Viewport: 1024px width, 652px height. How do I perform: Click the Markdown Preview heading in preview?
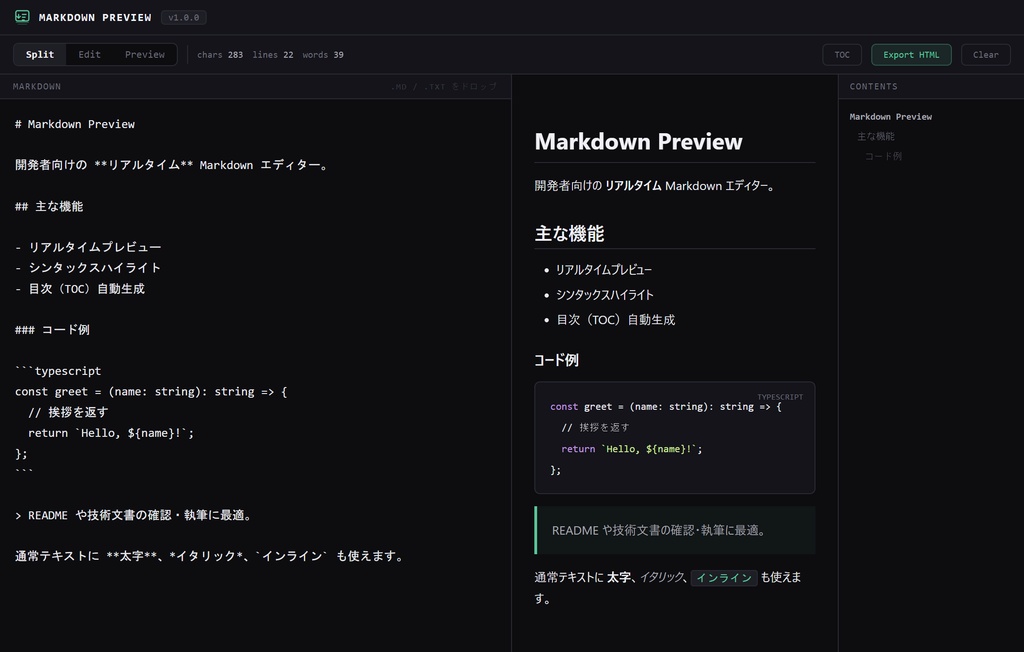[639, 142]
